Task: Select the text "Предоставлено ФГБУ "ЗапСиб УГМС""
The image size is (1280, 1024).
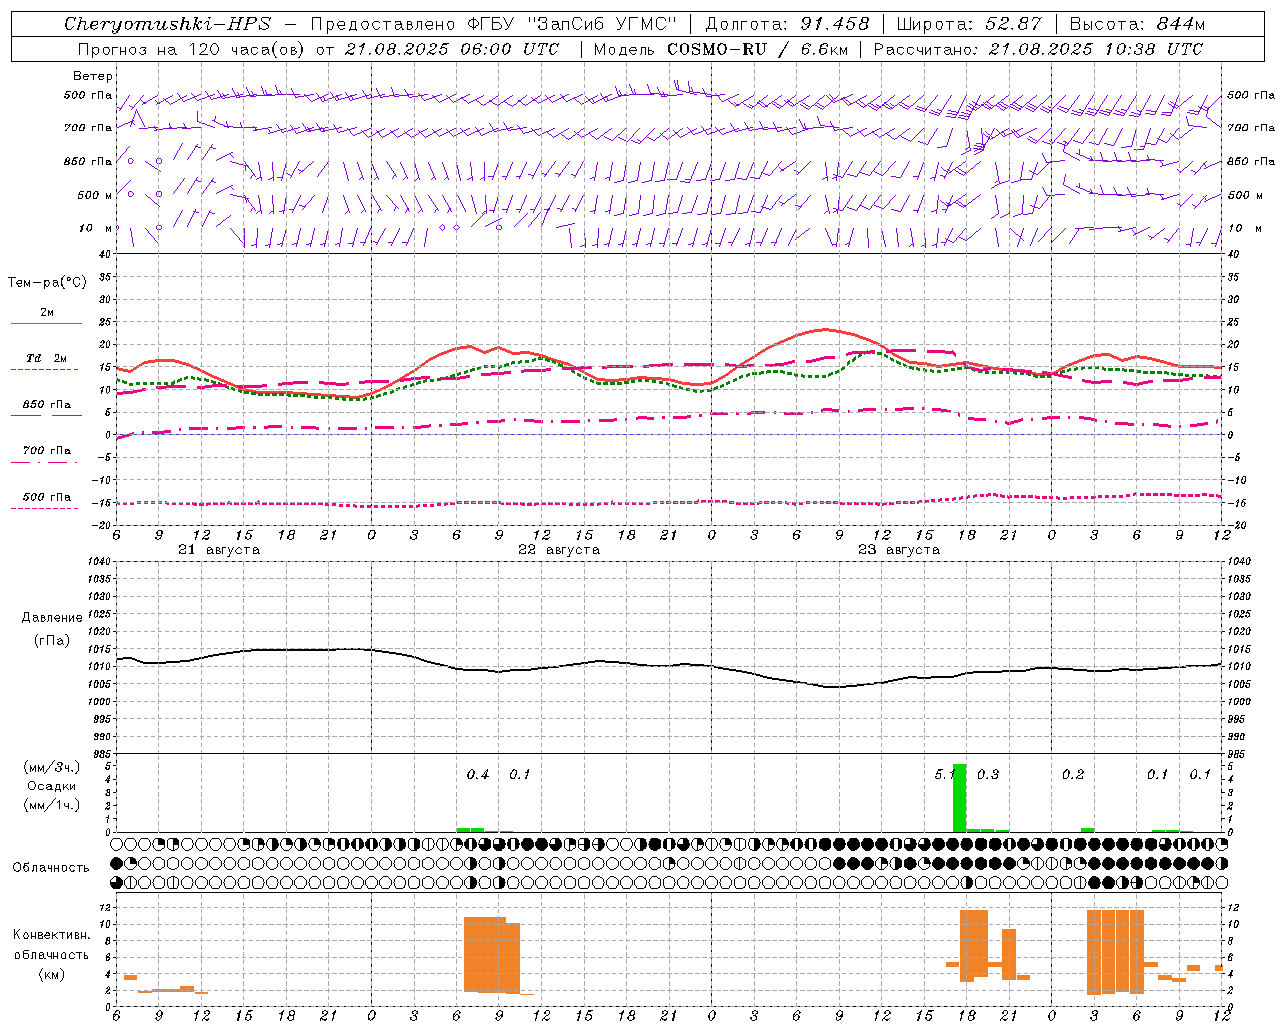Action: [493, 24]
